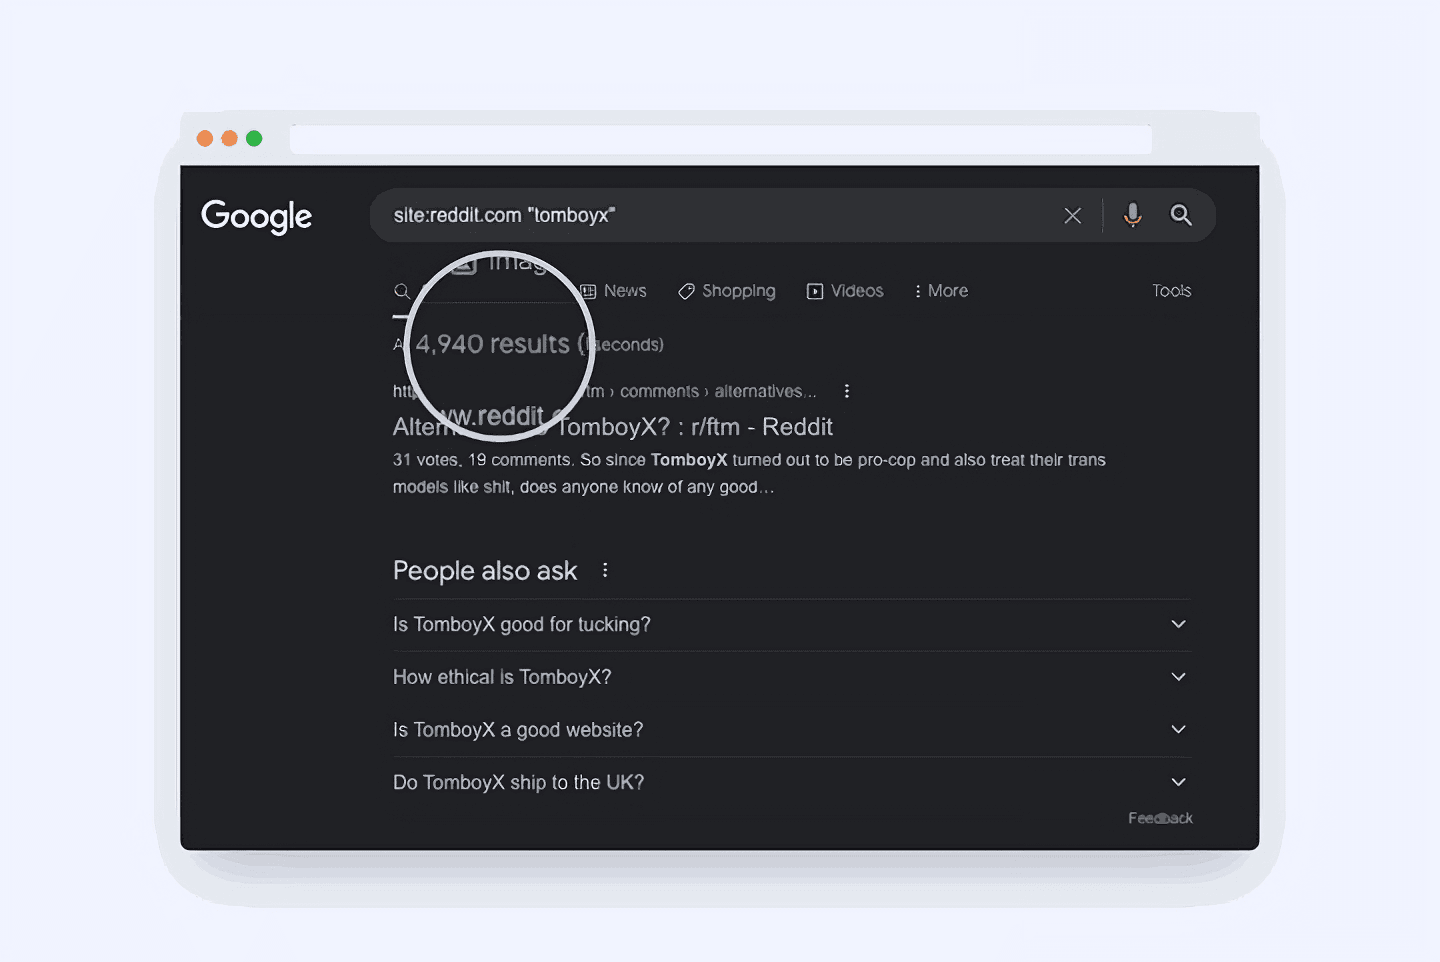Viewport: 1440px width, 962px height.
Task: Click the 'People also ask' heading
Action: click(x=485, y=571)
